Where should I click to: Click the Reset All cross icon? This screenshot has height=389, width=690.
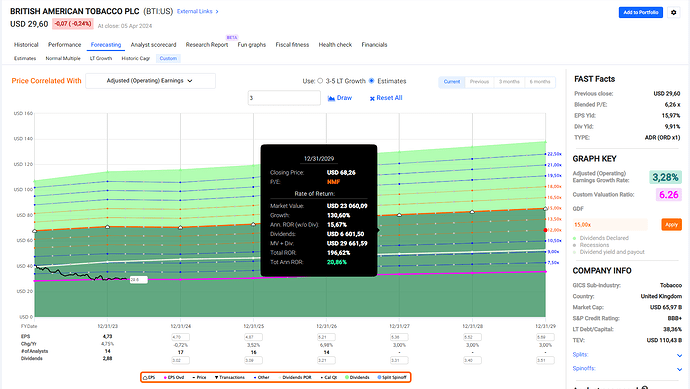click(x=372, y=99)
